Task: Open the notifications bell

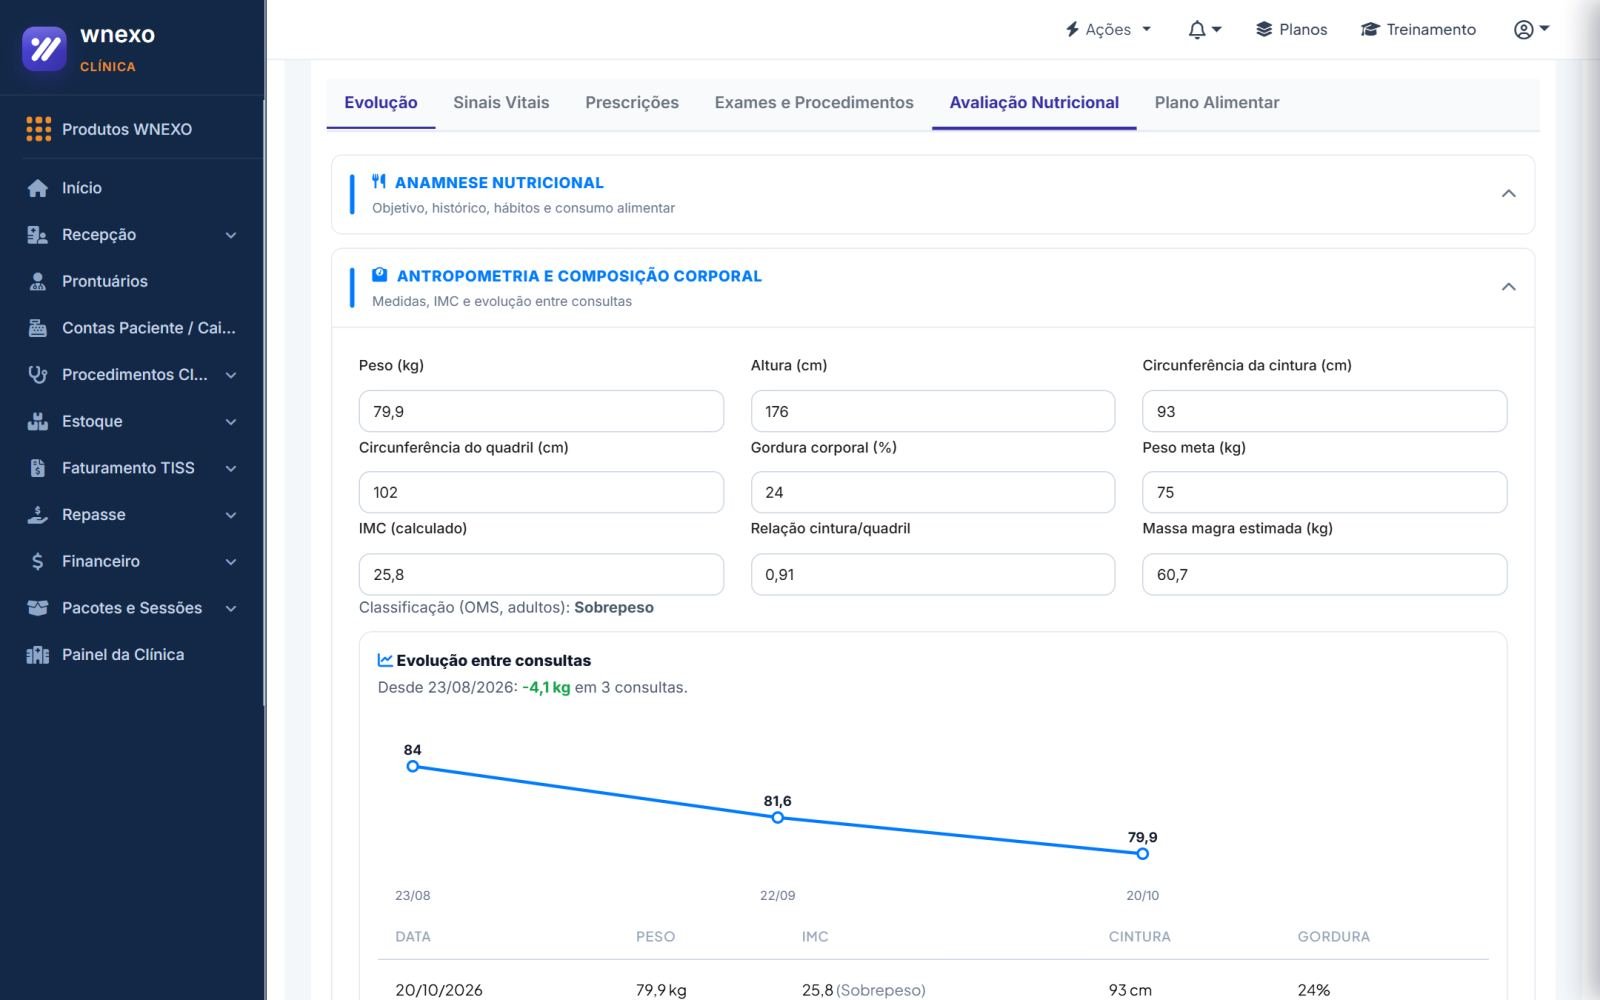Action: (1197, 29)
